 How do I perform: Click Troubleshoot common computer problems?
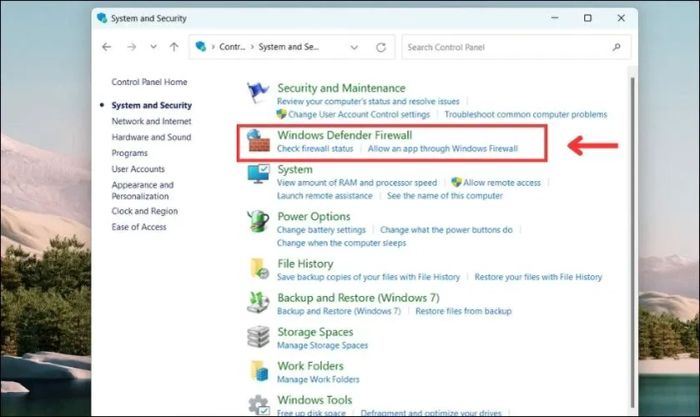[526, 115]
